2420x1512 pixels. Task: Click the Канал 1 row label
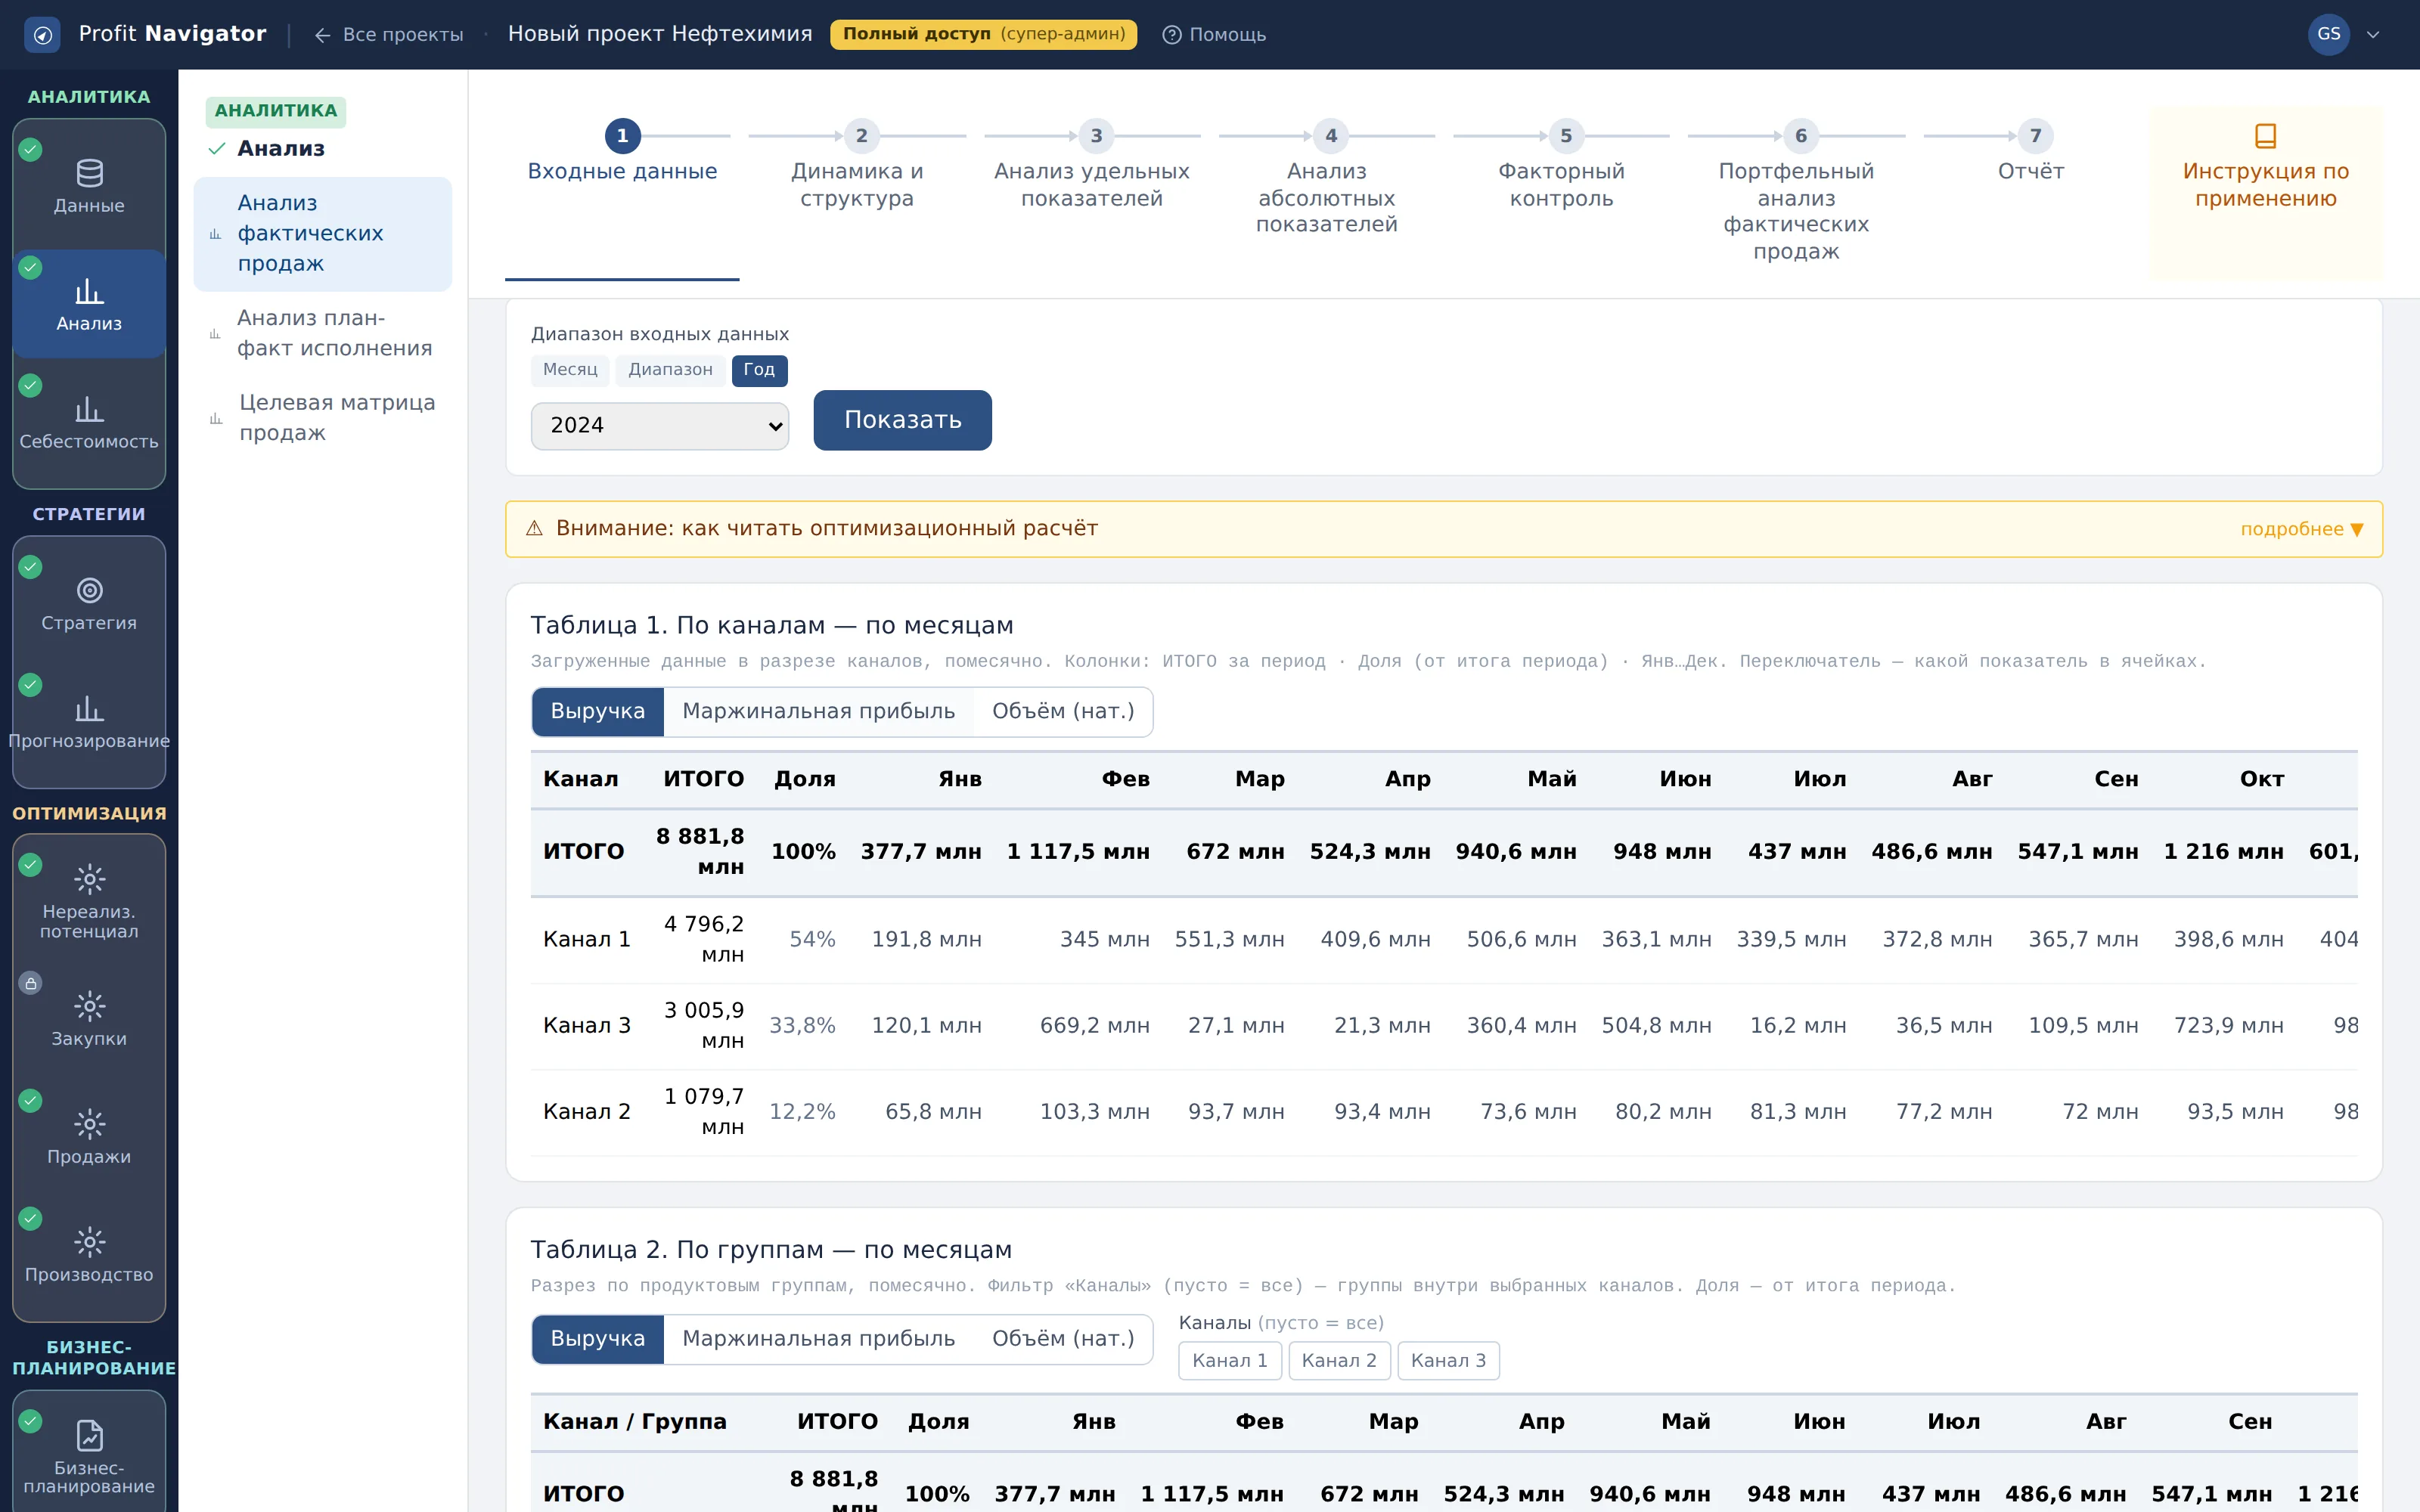click(x=586, y=939)
